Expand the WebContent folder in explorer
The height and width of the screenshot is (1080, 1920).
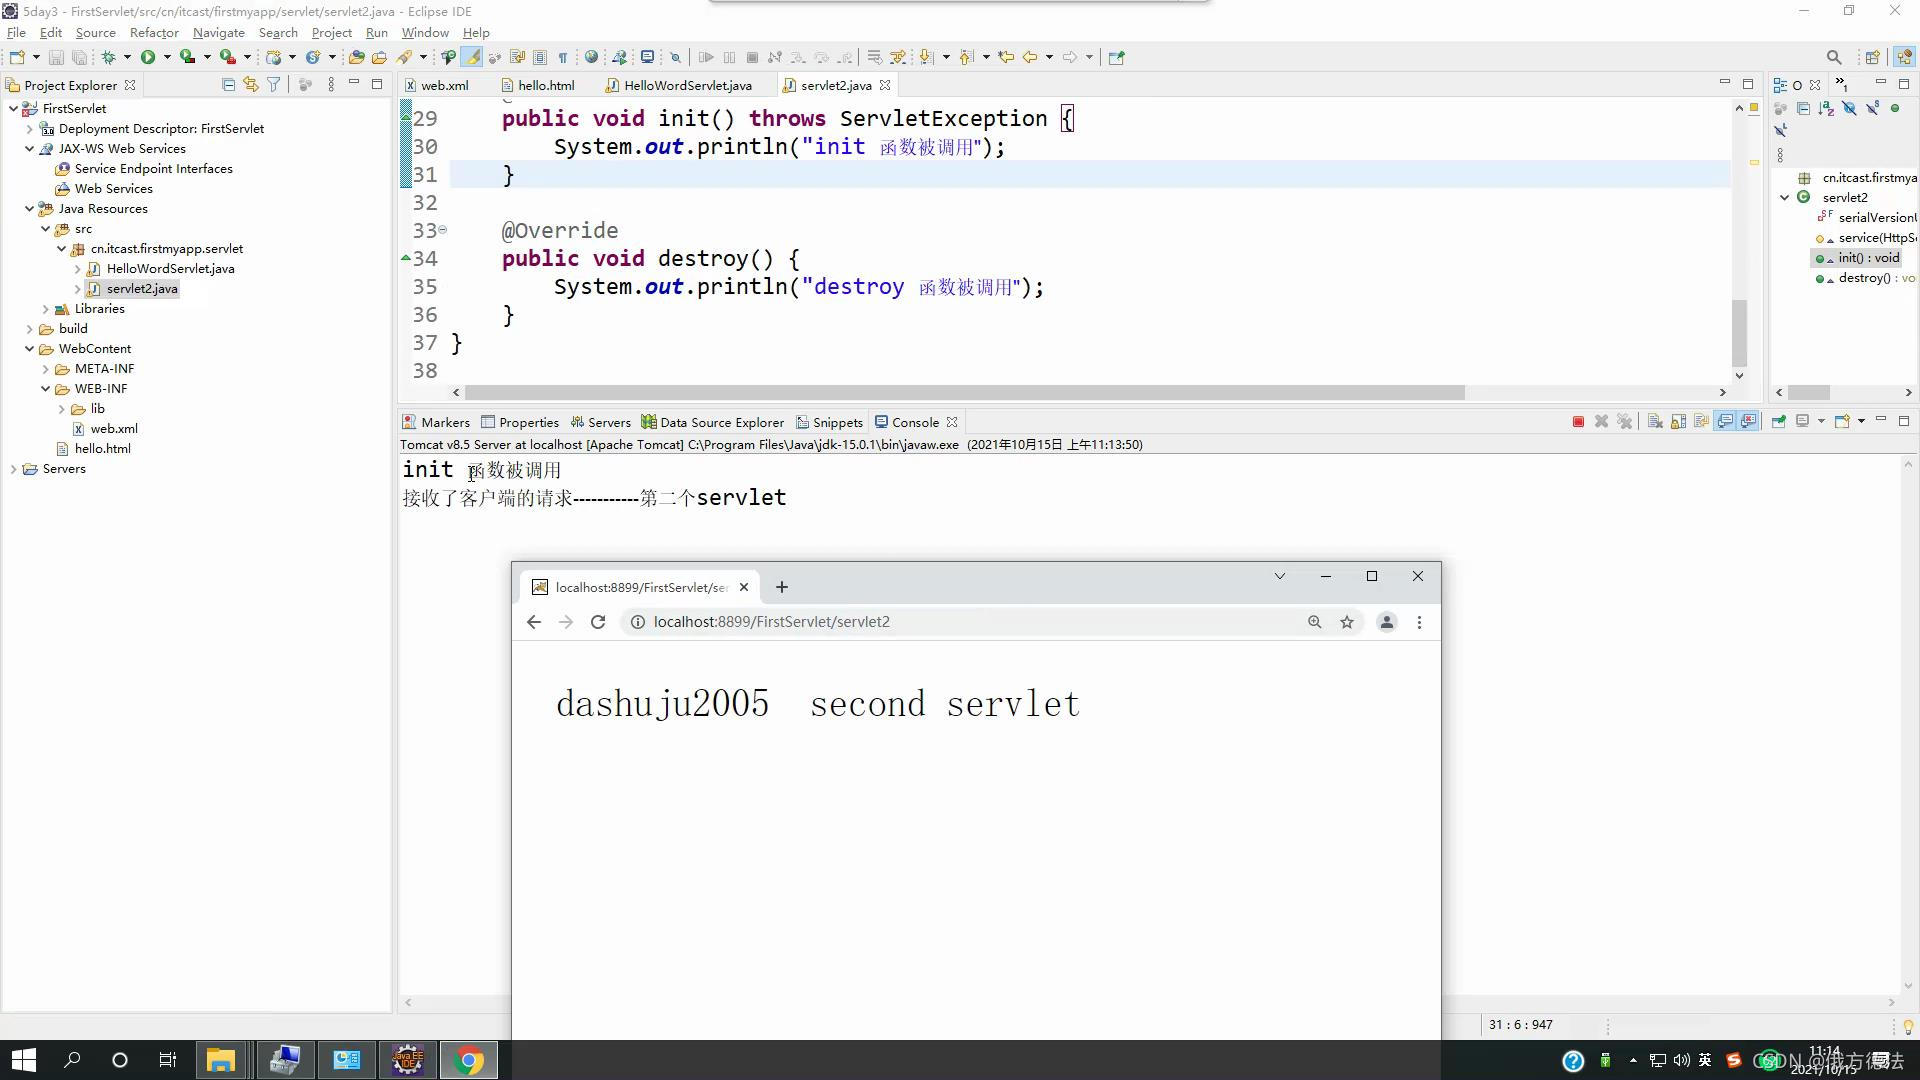pos(29,348)
